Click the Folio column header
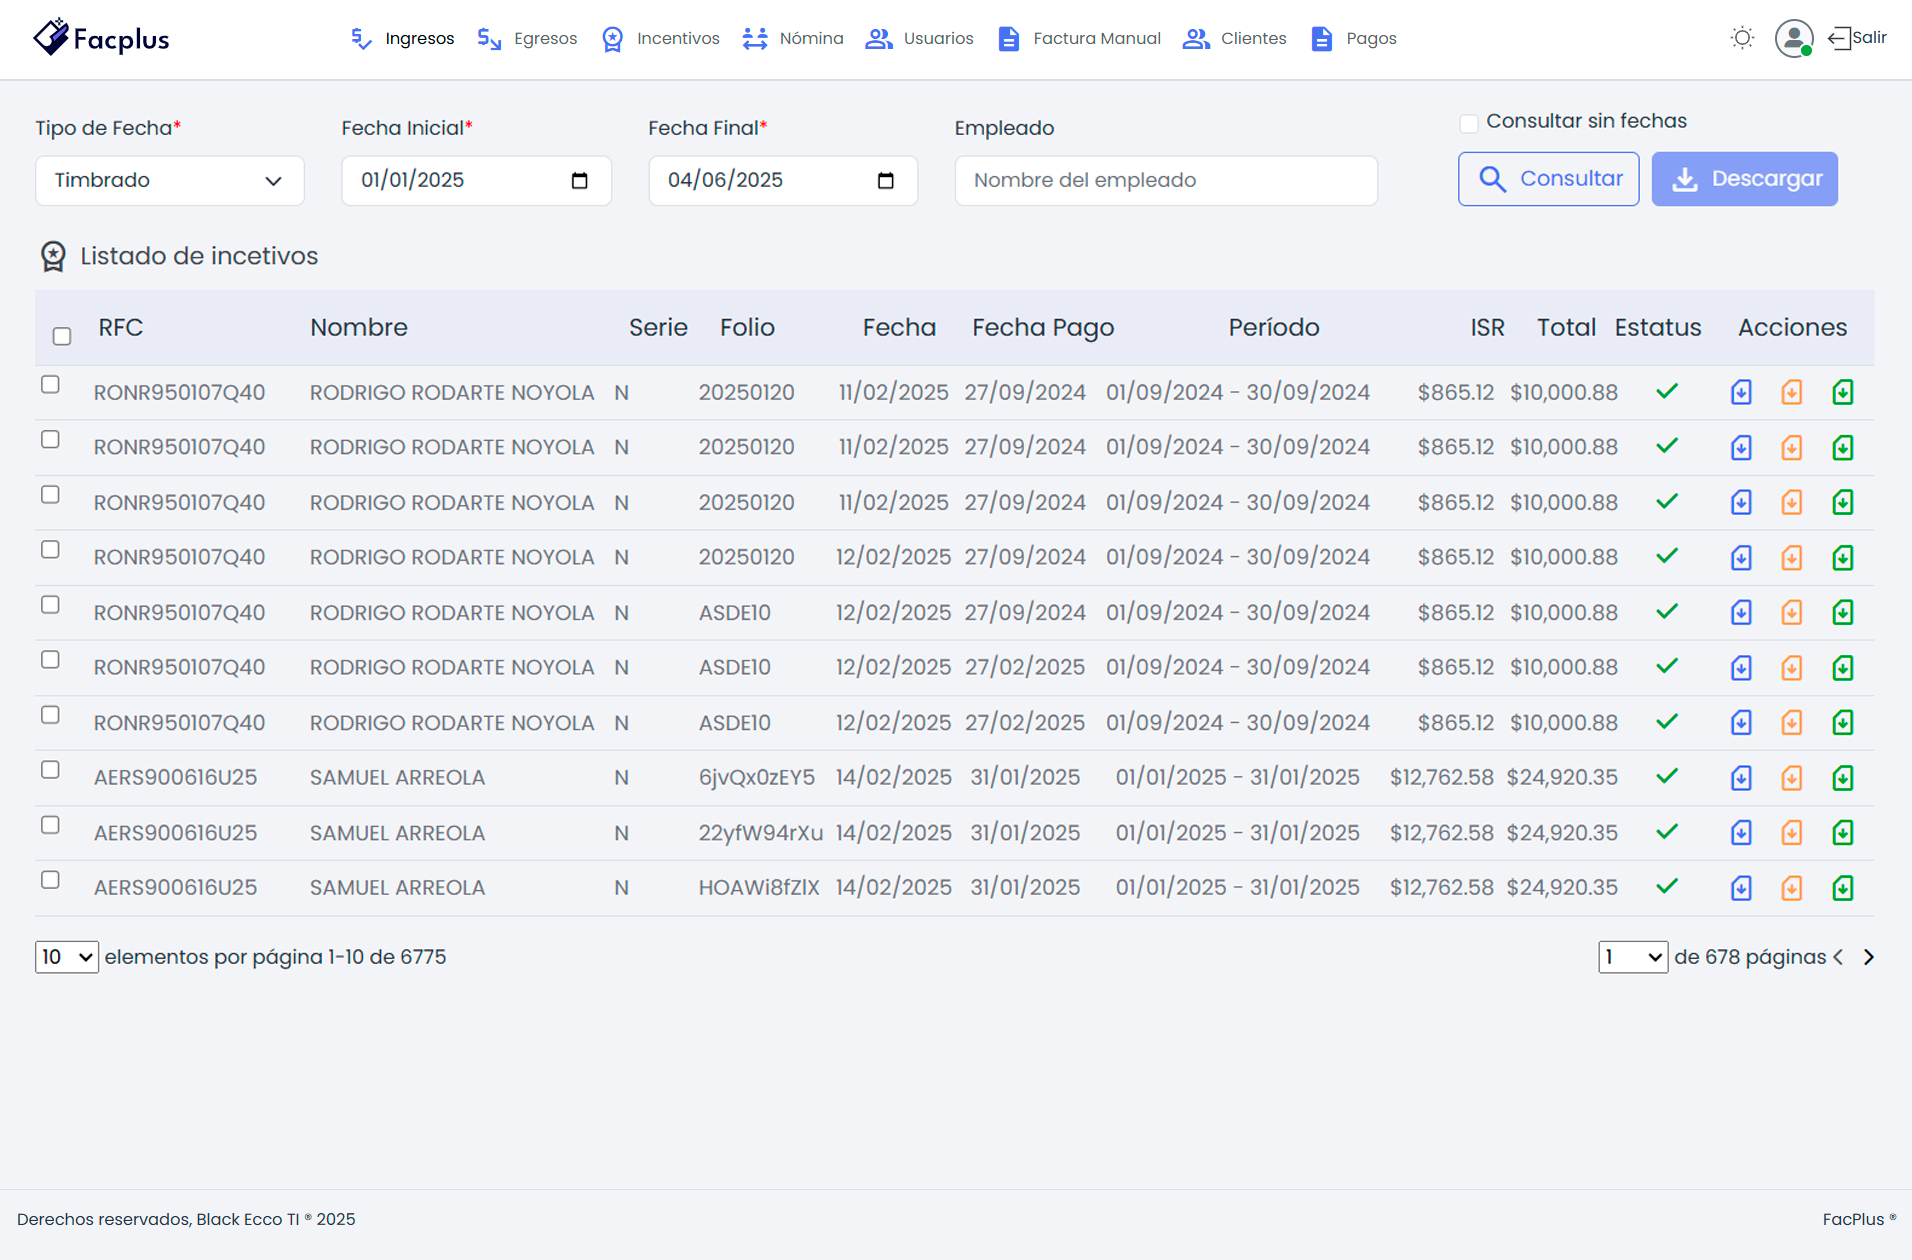Image resolution: width=1912 pixels, height=1260 pixels. (x=747, y=328)
